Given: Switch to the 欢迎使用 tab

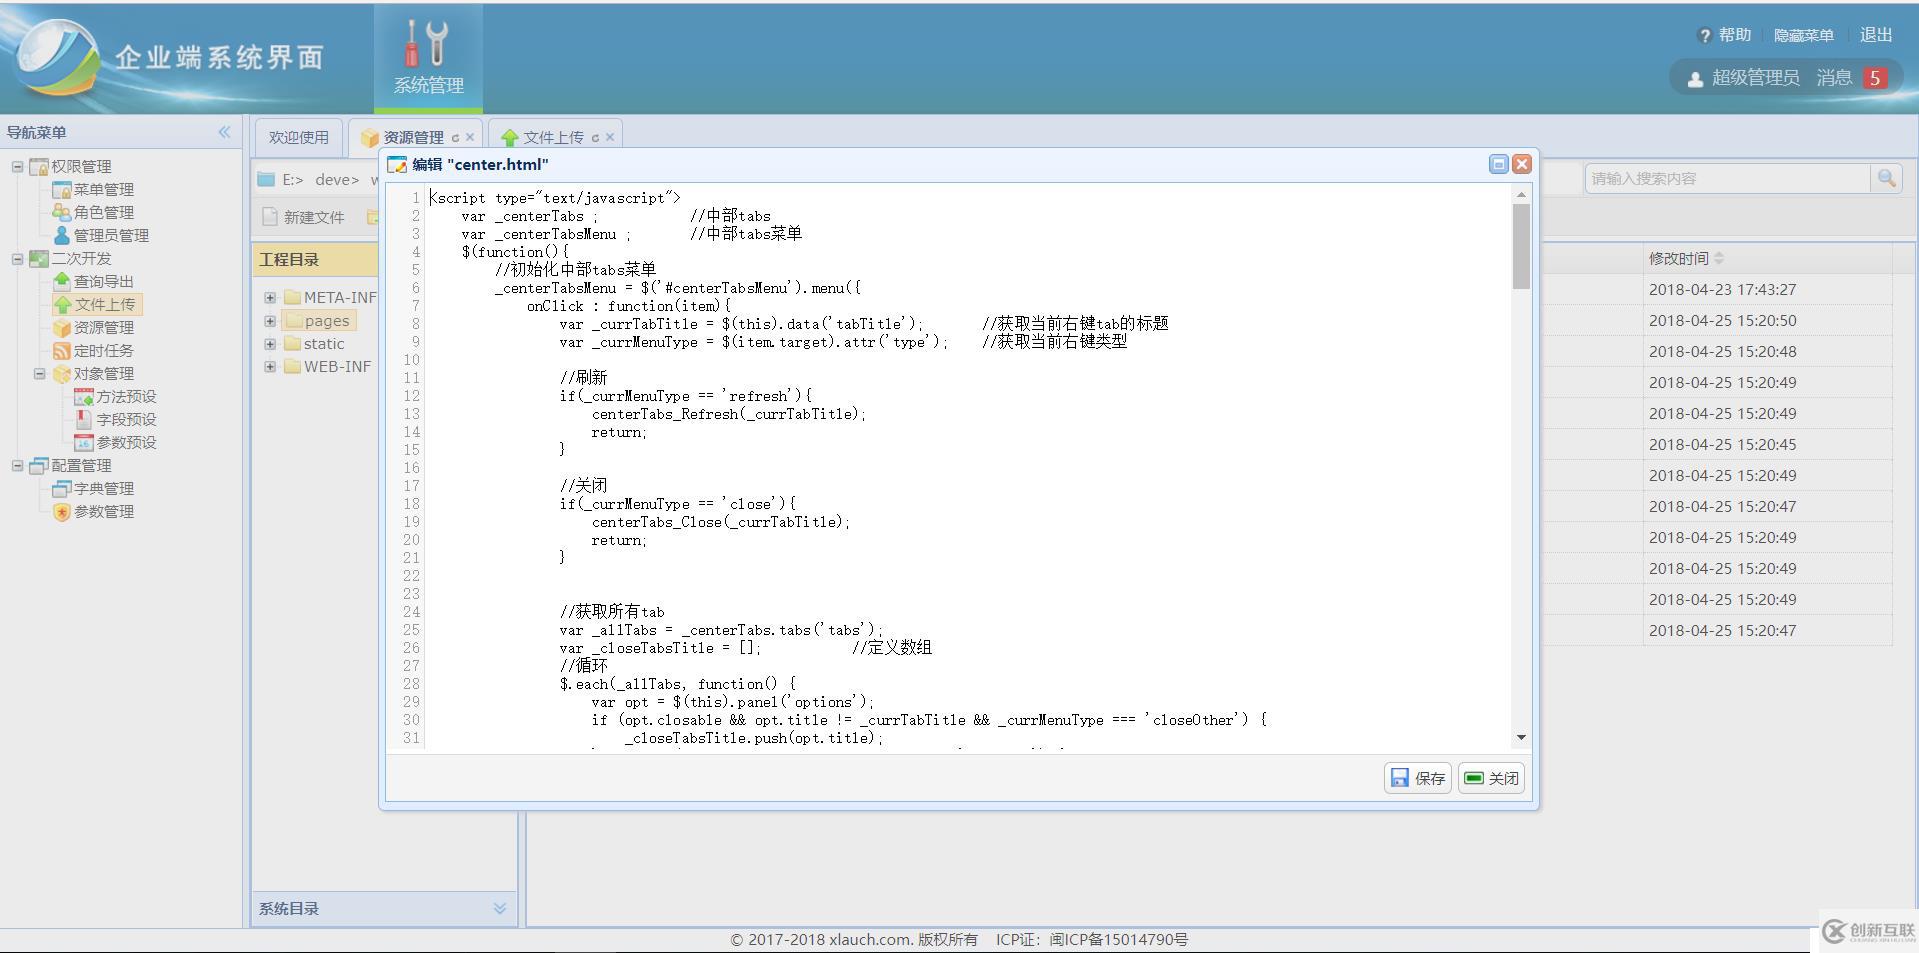Looking at the screenshot, I should click(x=296, y=137).
